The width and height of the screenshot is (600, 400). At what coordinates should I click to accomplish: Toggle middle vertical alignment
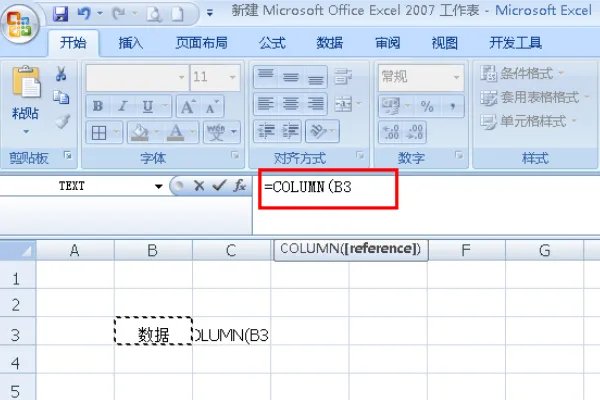[290, 77]
